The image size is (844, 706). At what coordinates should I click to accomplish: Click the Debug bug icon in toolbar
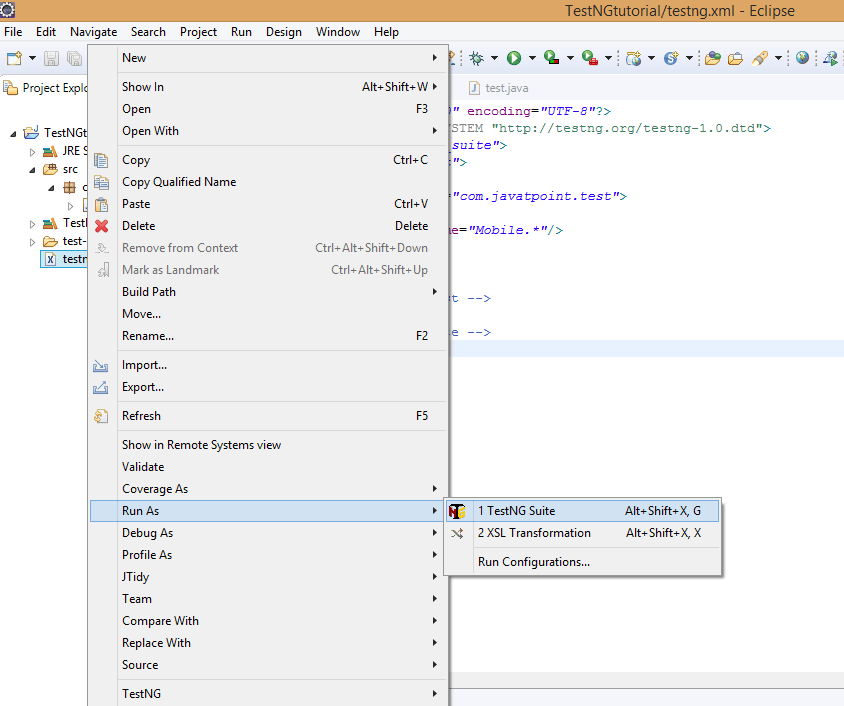point(476,58)
